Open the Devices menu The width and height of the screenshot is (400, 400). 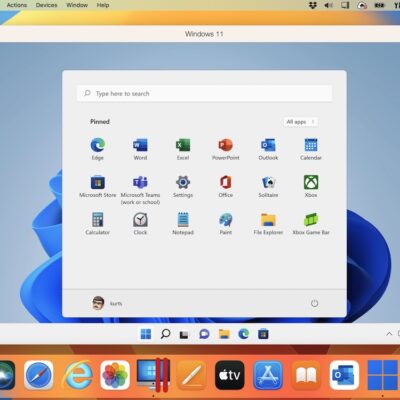[46, 5]
